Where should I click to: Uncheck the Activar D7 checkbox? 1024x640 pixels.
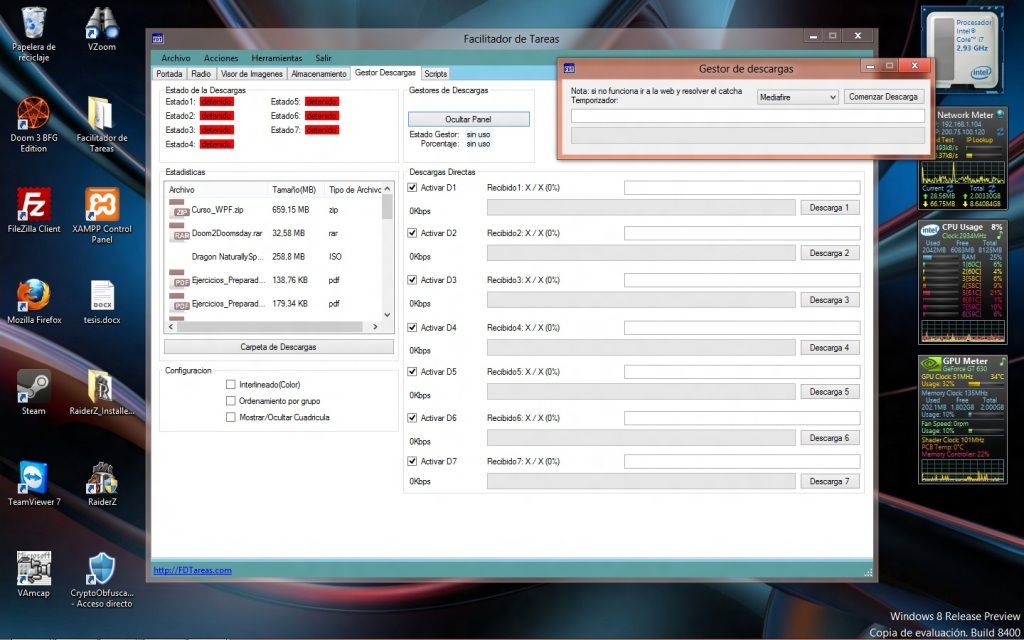pyautogui.click(x=412, y=461)
